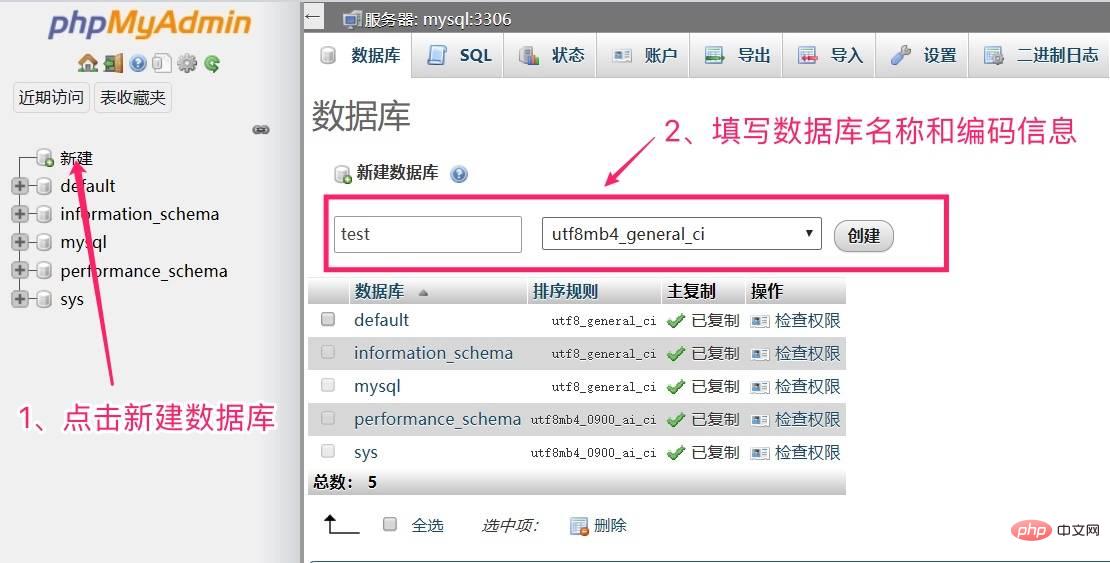
Task: Click the database name field containing test
Action: (428, 234)
